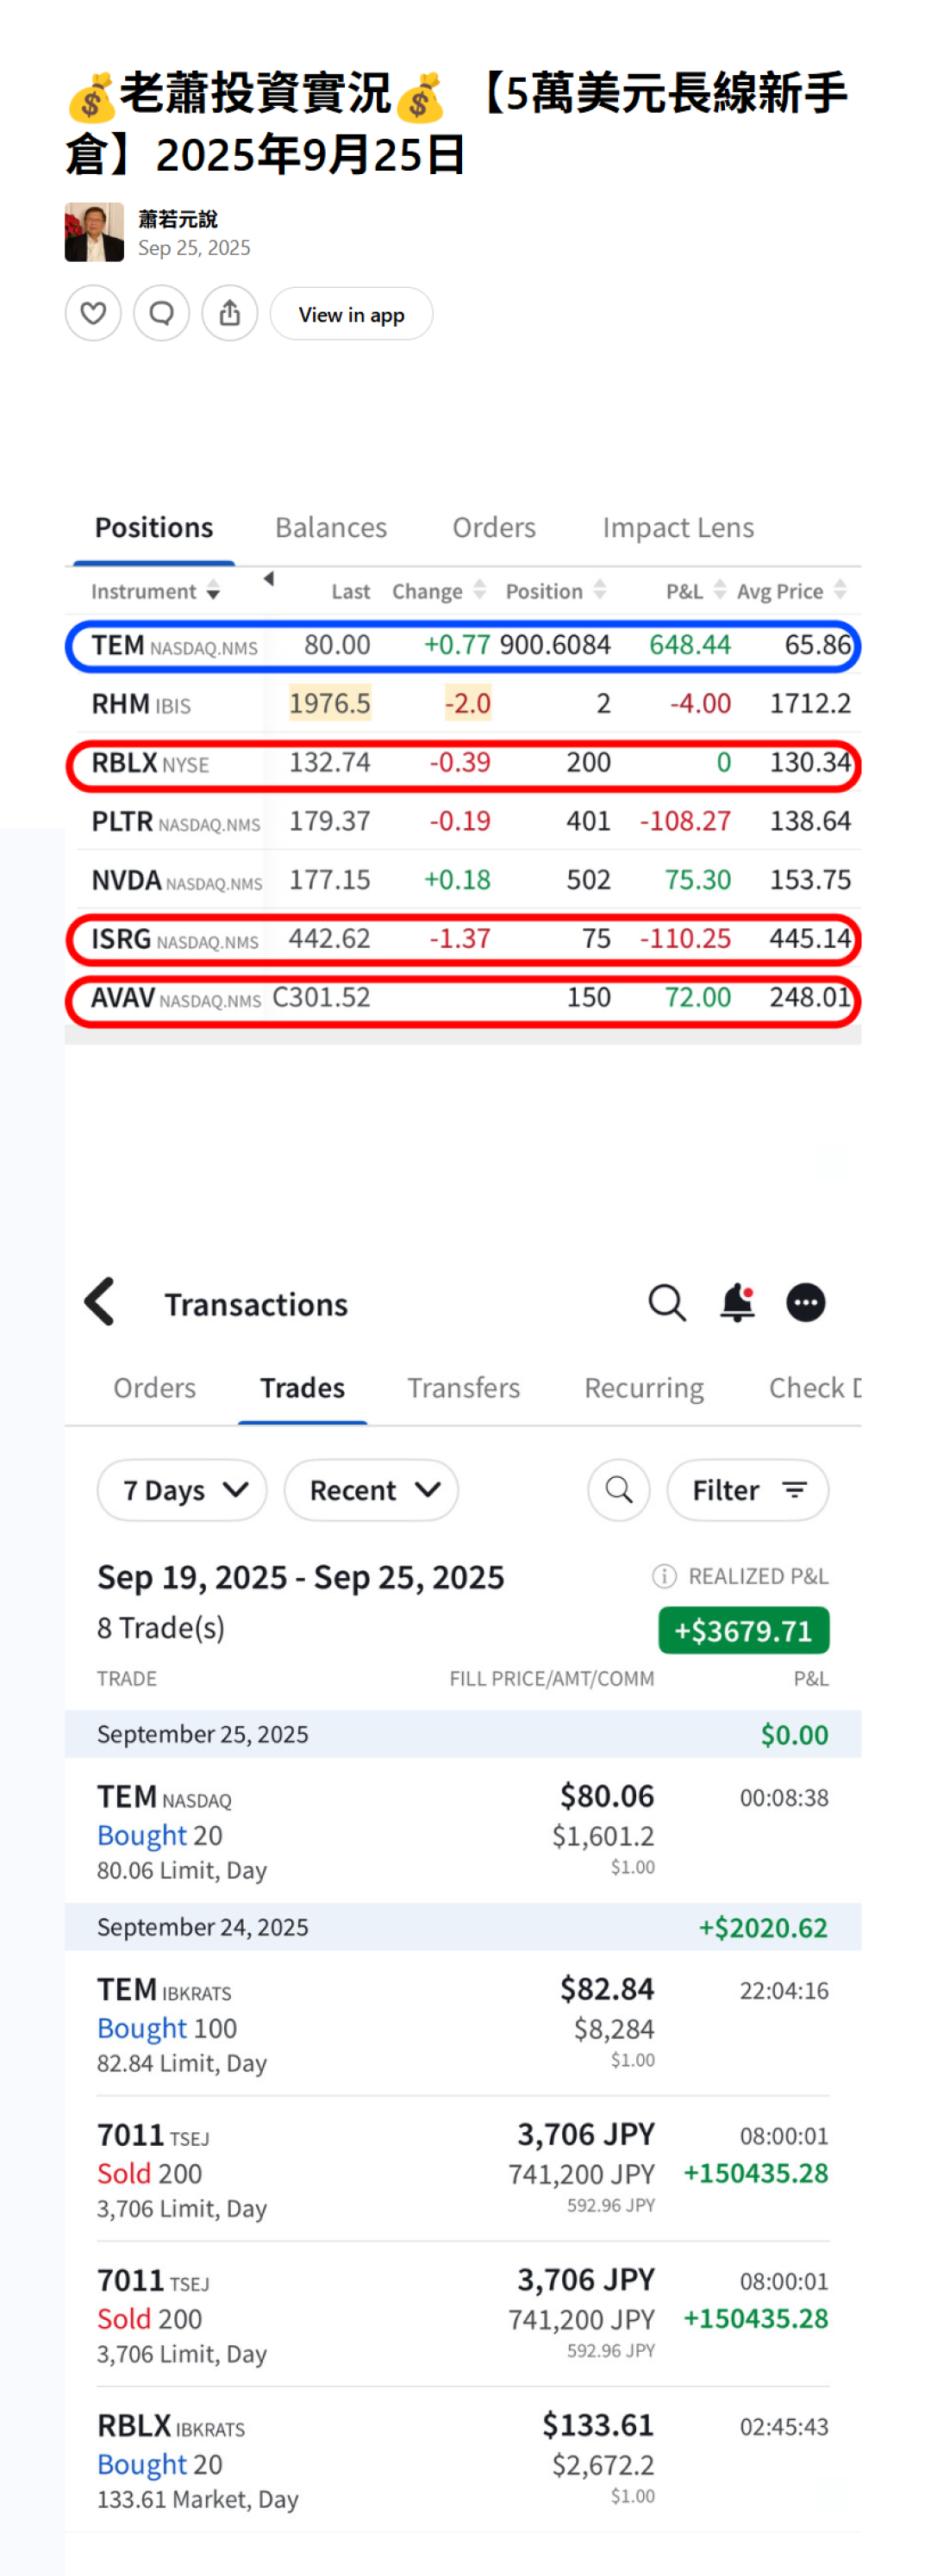This screenshot has width=931, height=2576.
Task: Open the three-dot more options menu
Action: [x=806, y=1302]
